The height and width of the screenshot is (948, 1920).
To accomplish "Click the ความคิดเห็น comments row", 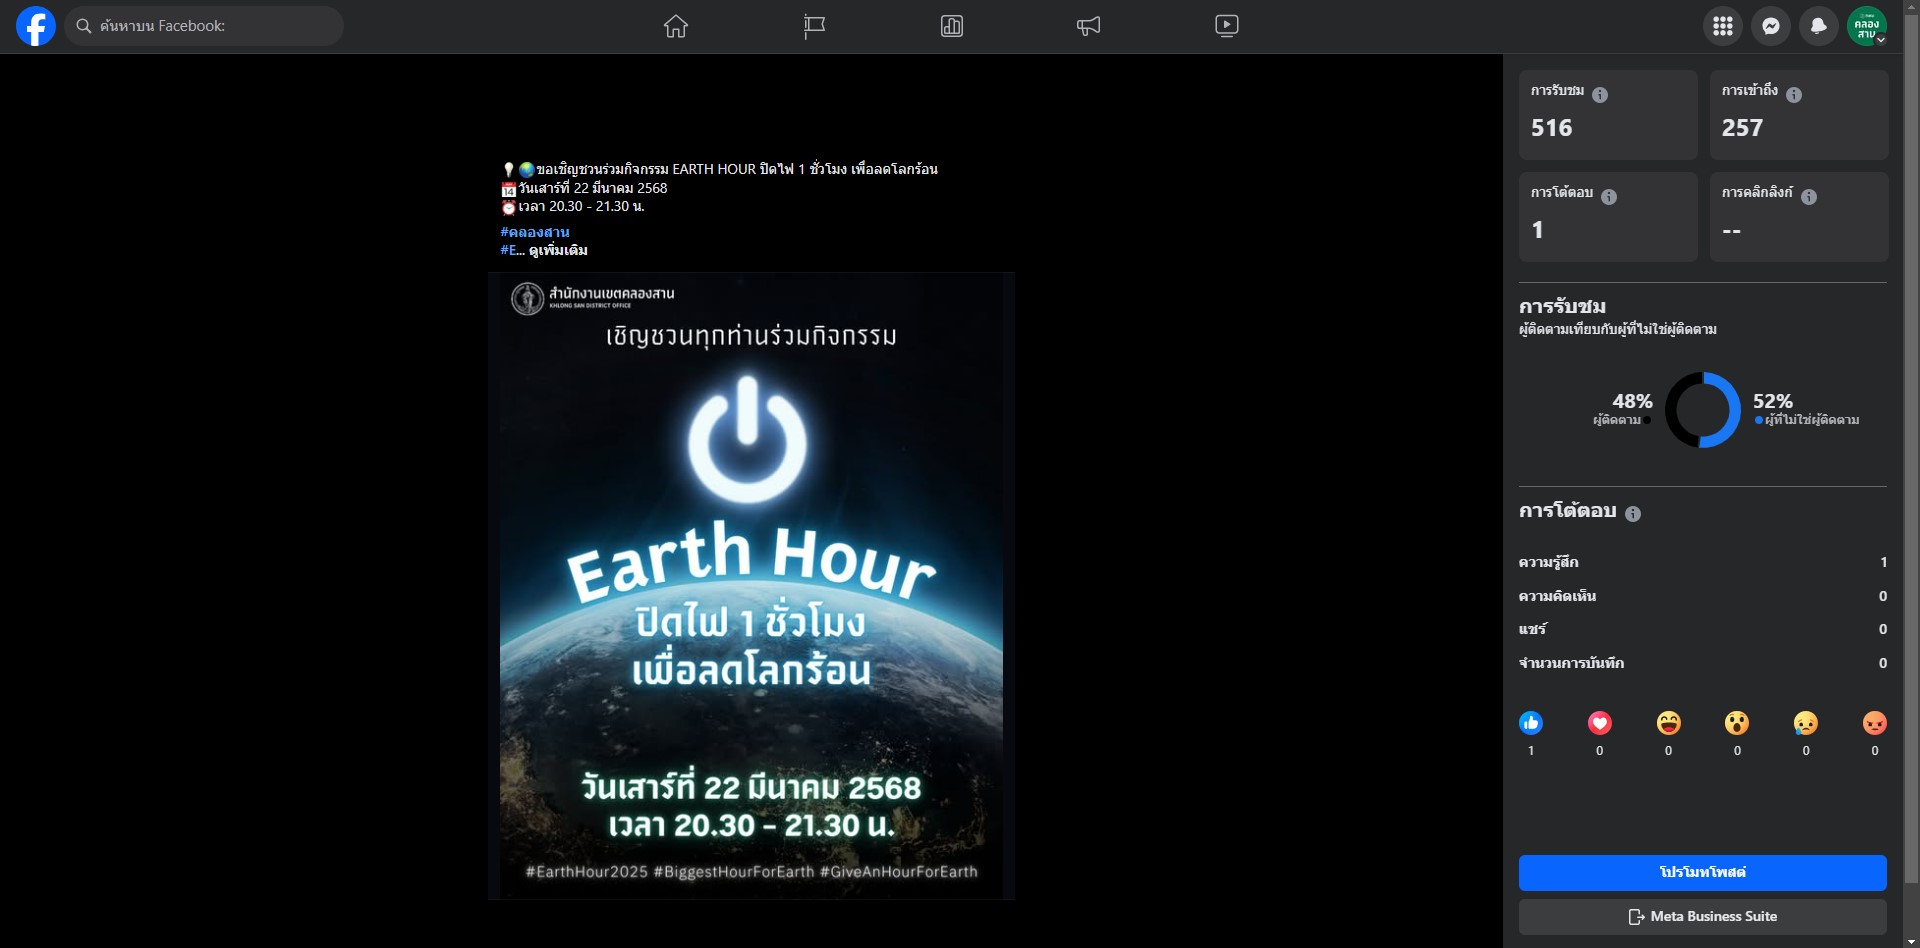I will tap(1702, 596).
